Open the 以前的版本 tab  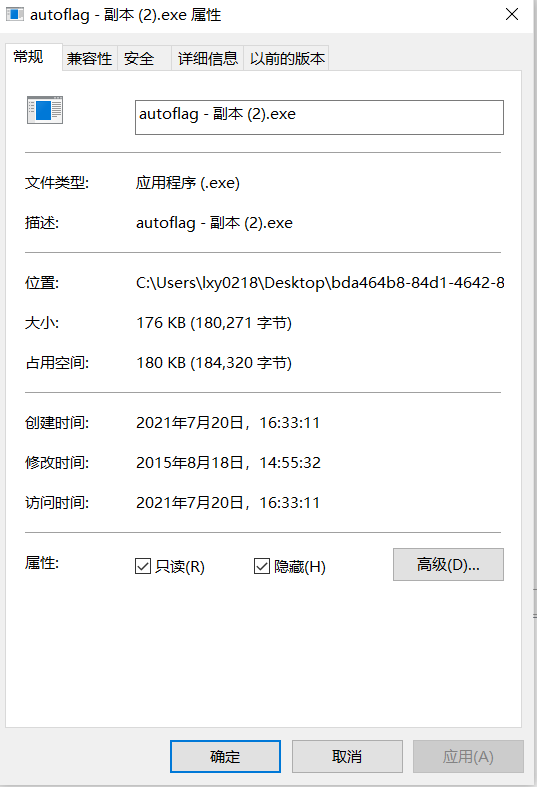point(287,59)
